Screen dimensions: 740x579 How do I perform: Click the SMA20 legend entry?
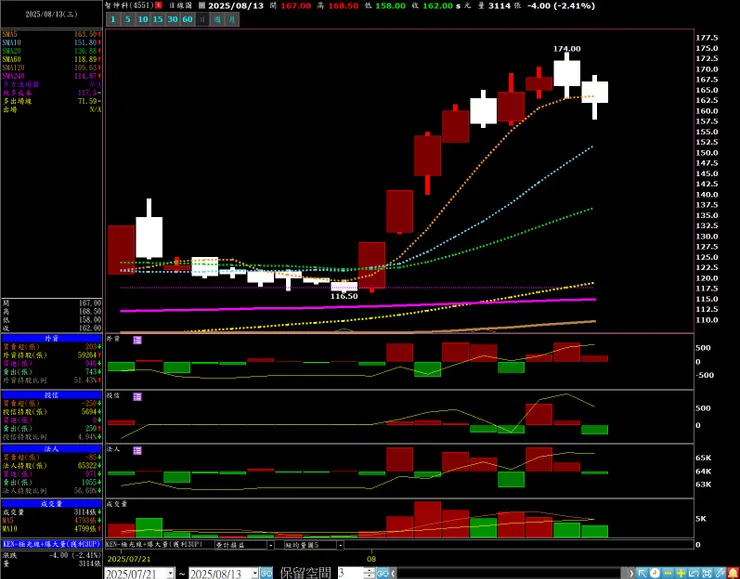[x=51, y=51]
